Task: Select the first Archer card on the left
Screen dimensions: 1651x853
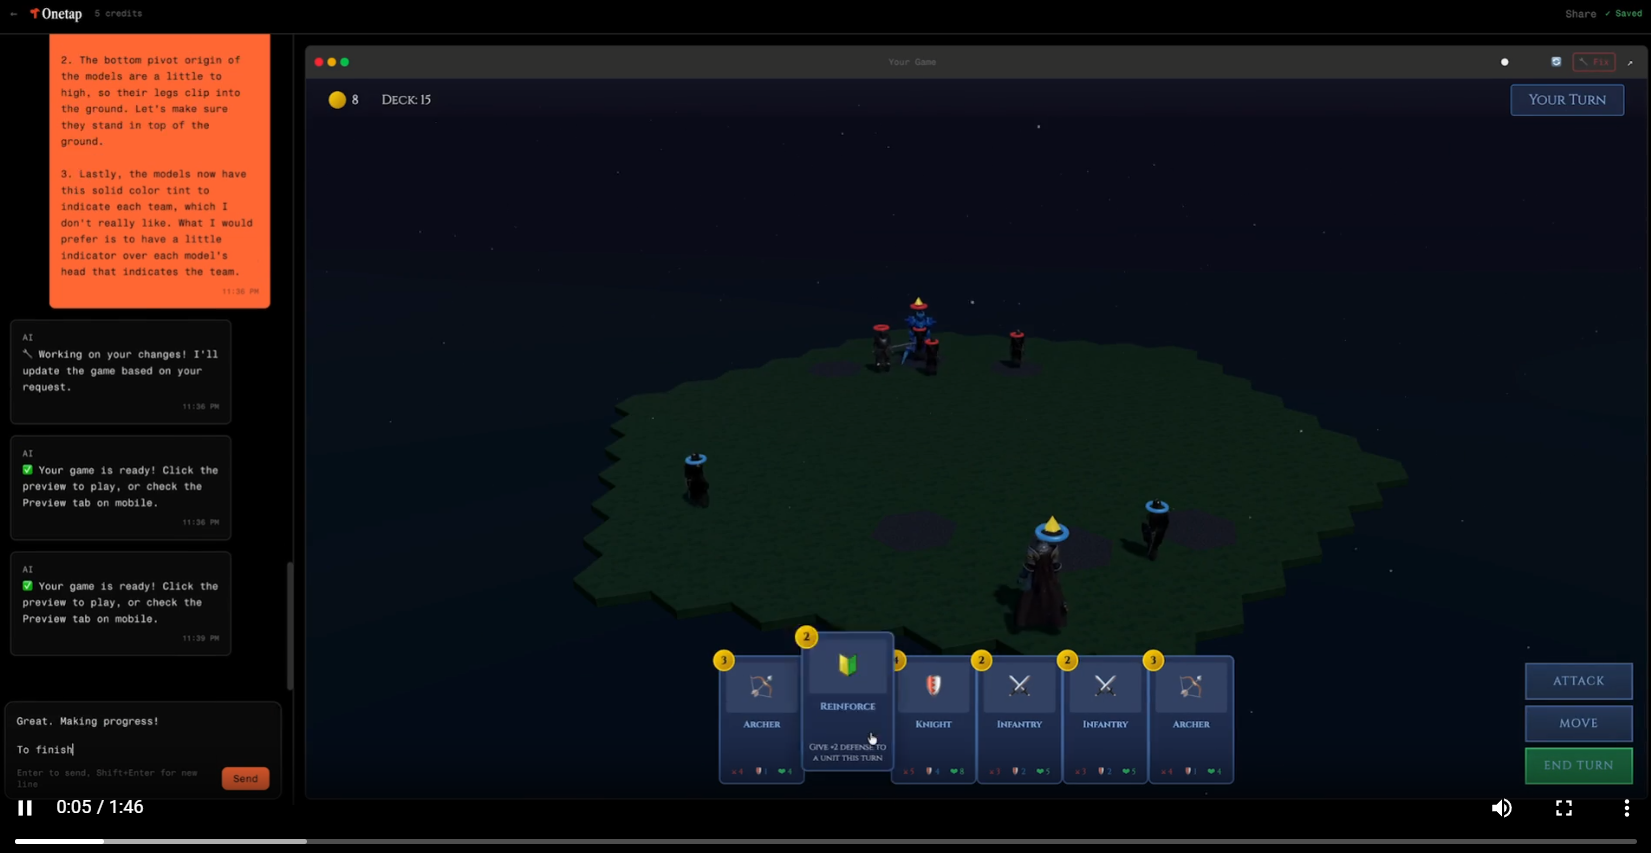Action: click(761, 720)
